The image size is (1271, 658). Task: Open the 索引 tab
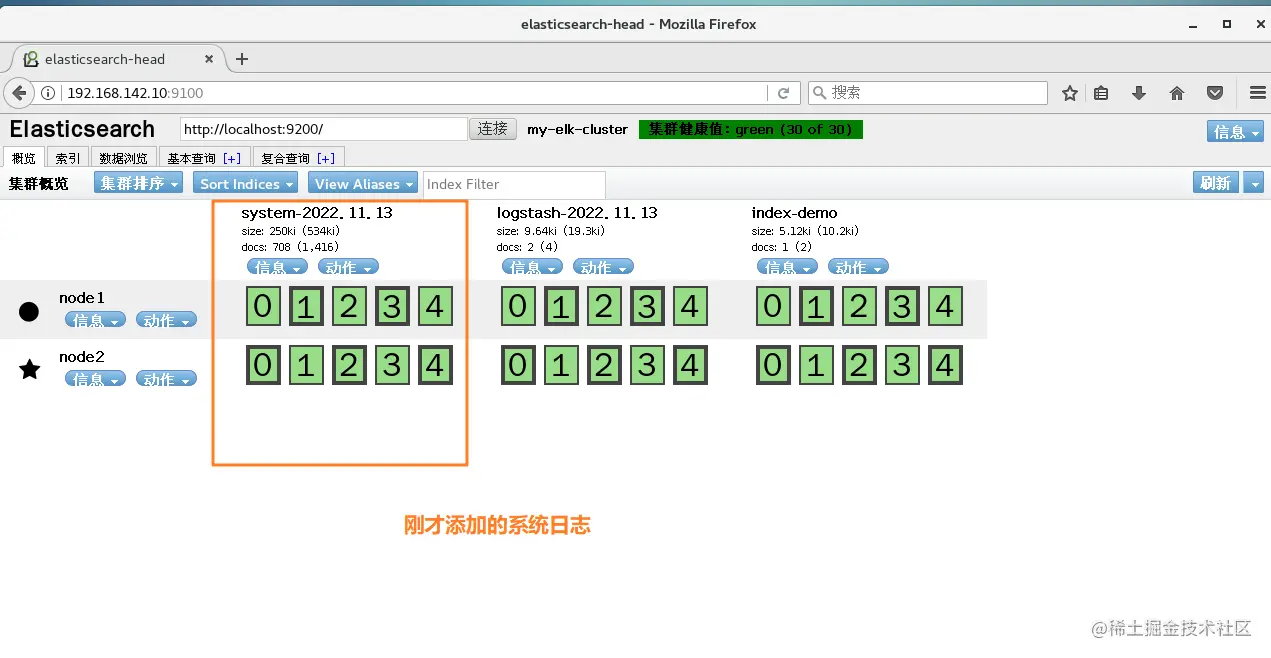(66, 157)
